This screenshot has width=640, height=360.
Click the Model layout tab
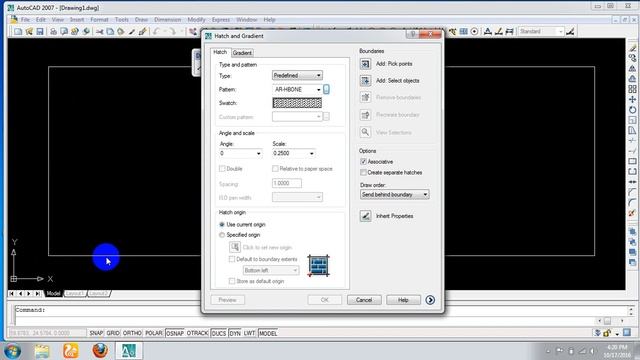point(53,293)
